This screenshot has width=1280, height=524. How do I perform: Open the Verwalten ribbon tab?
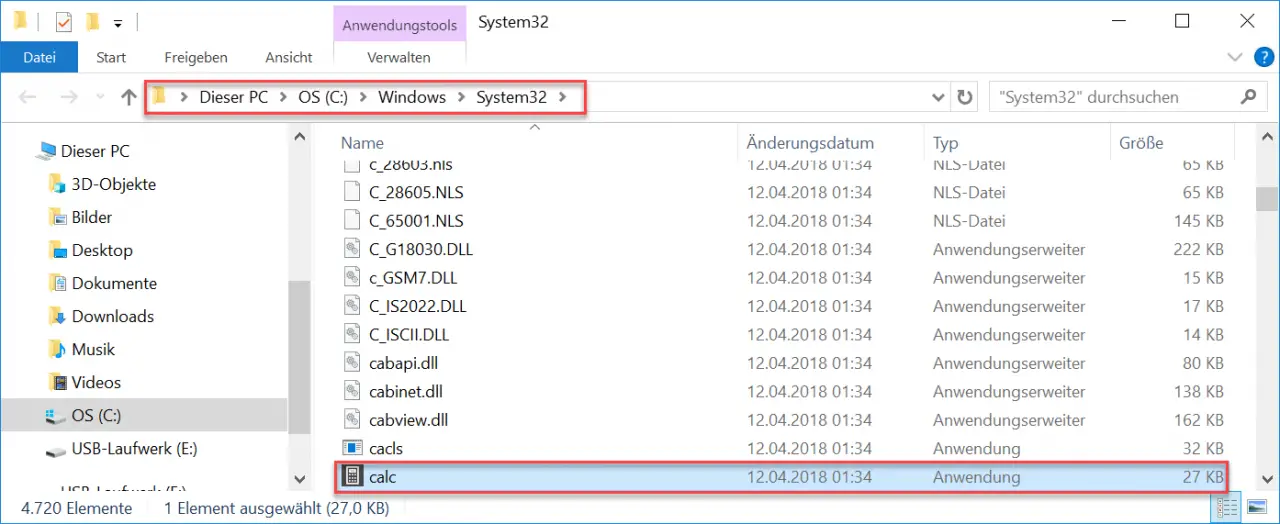(399, 57)
